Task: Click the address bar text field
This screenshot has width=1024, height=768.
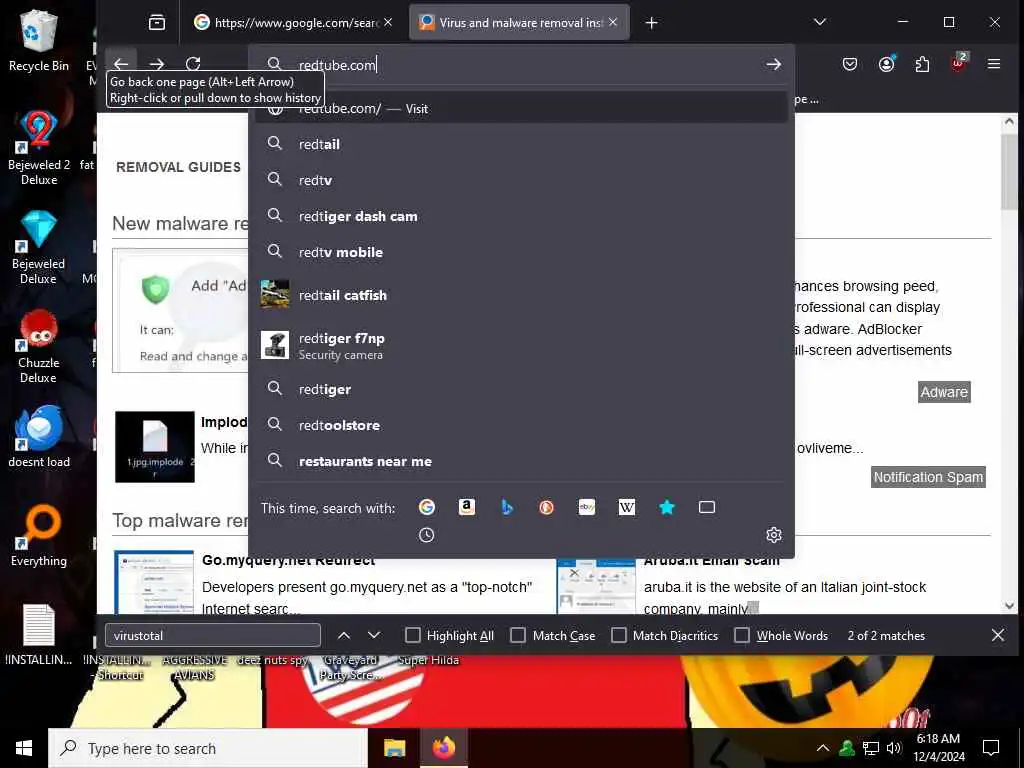Action: coord(522,65)
